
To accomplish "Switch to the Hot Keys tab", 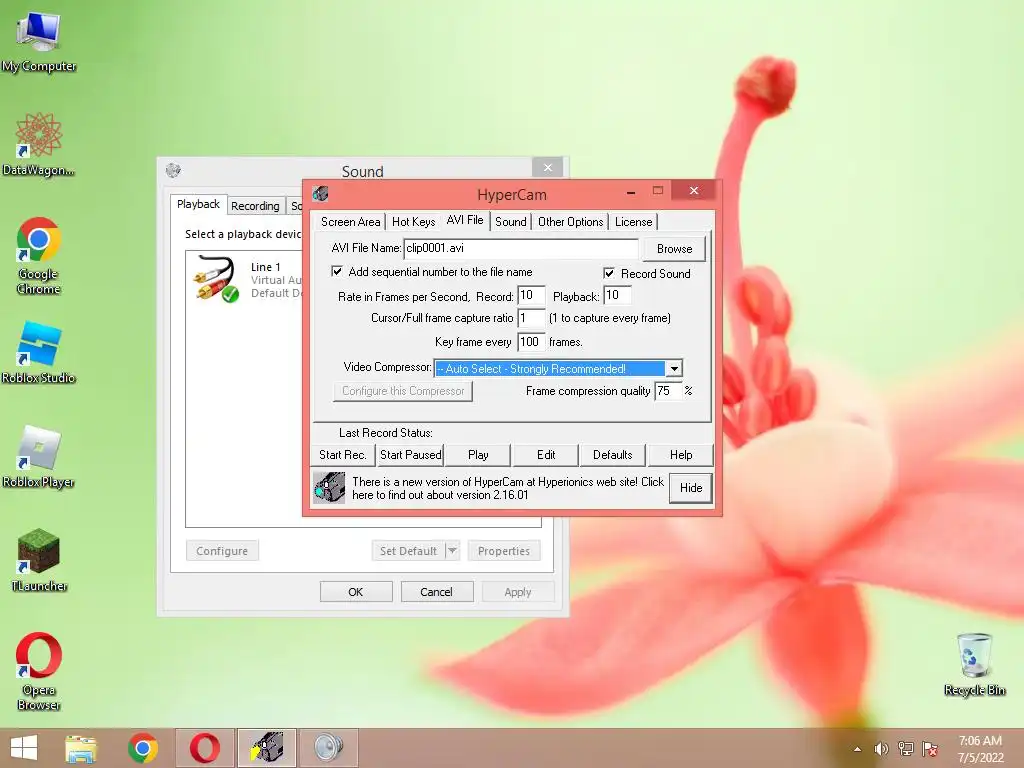I will [413, 222].
